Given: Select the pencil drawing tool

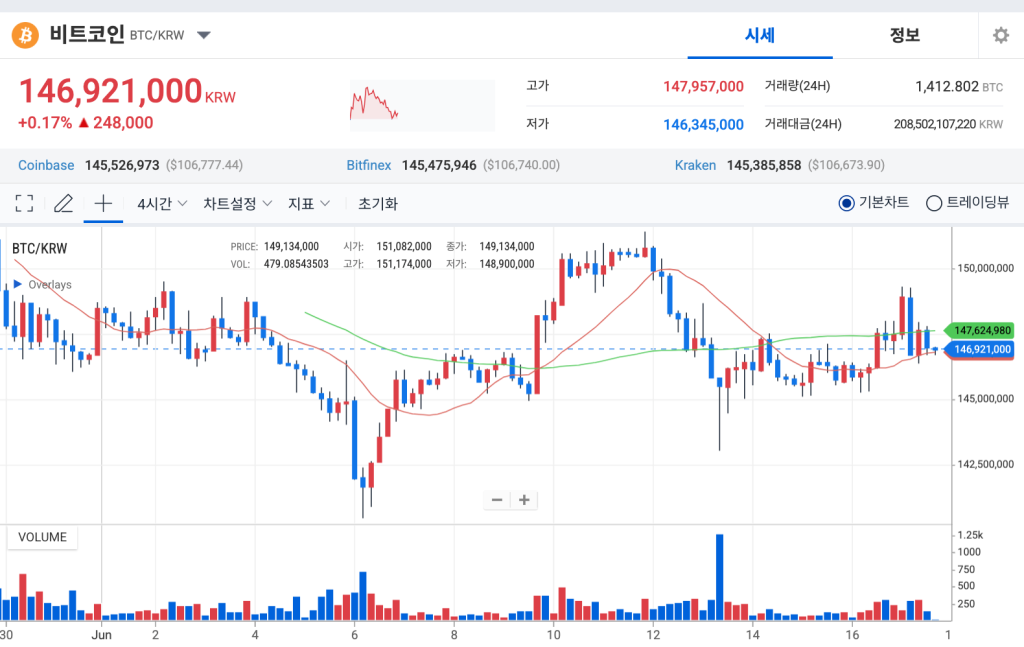Looking at the screenshot, I should [63, 204].
